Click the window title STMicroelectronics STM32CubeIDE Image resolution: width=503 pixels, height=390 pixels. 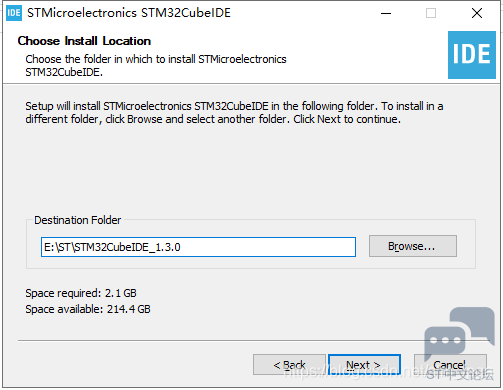click(x=129, y=13)
